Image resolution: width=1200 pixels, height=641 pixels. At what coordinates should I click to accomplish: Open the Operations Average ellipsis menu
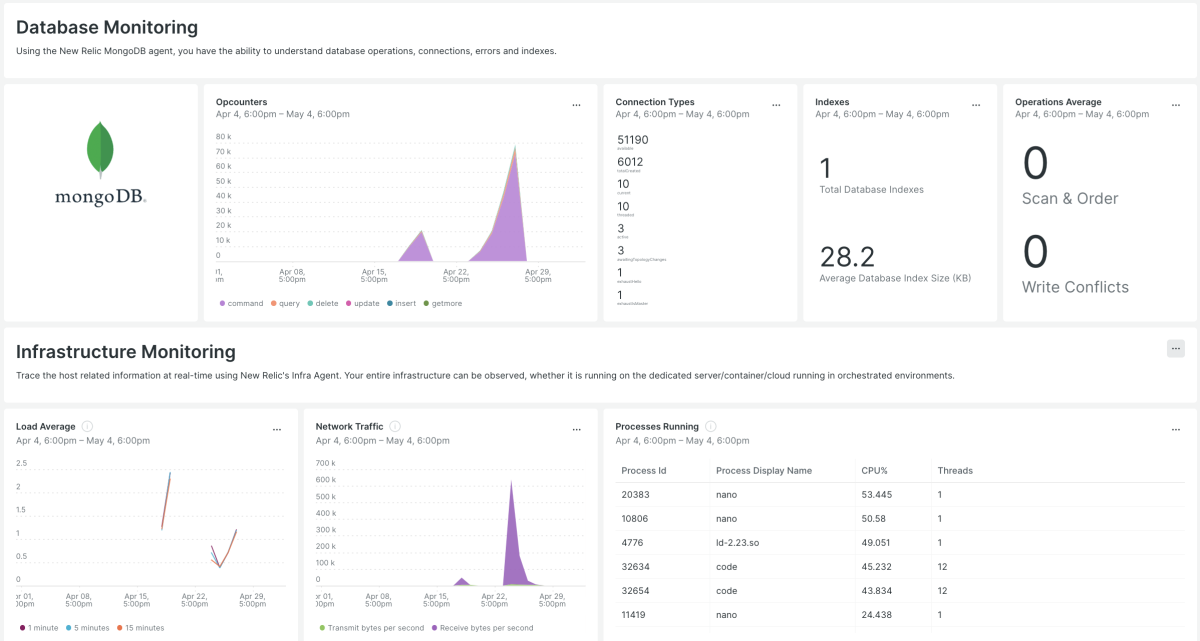point(1176,105)
